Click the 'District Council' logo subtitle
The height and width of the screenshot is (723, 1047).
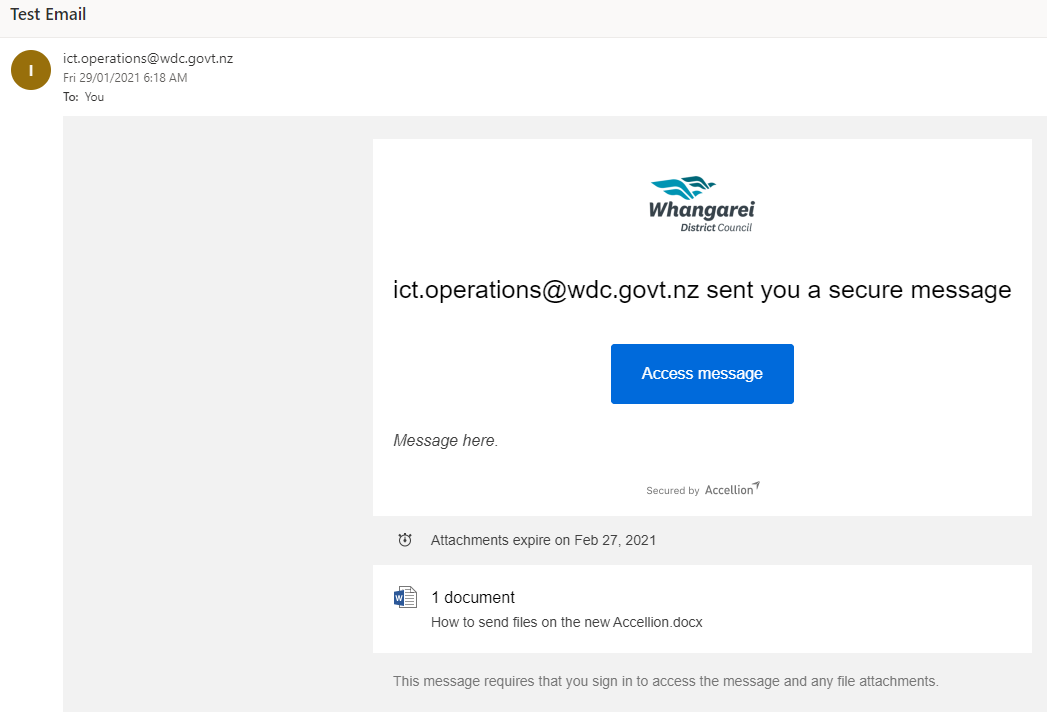pyautogui.click(x=715, y=228)
